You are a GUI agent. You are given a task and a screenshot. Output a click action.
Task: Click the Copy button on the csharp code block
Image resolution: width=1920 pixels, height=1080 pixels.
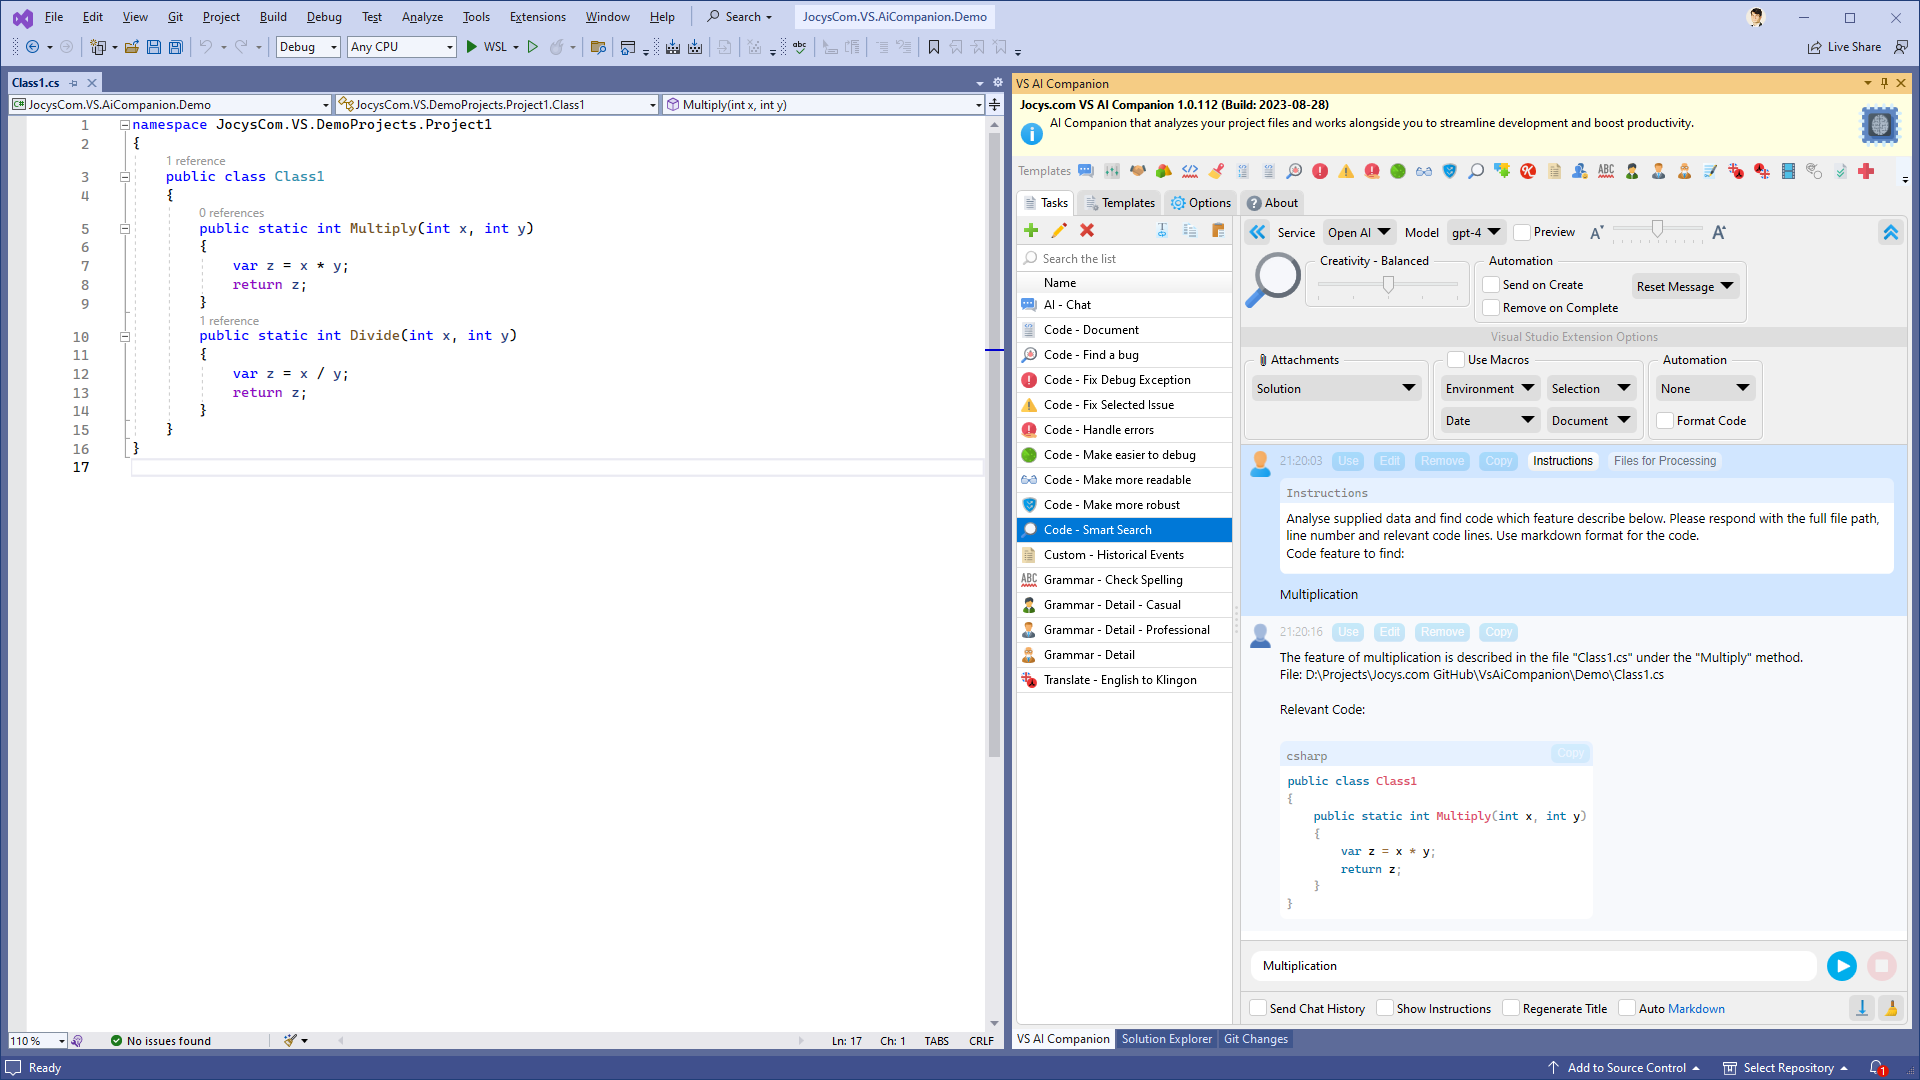click(1569, 753)
